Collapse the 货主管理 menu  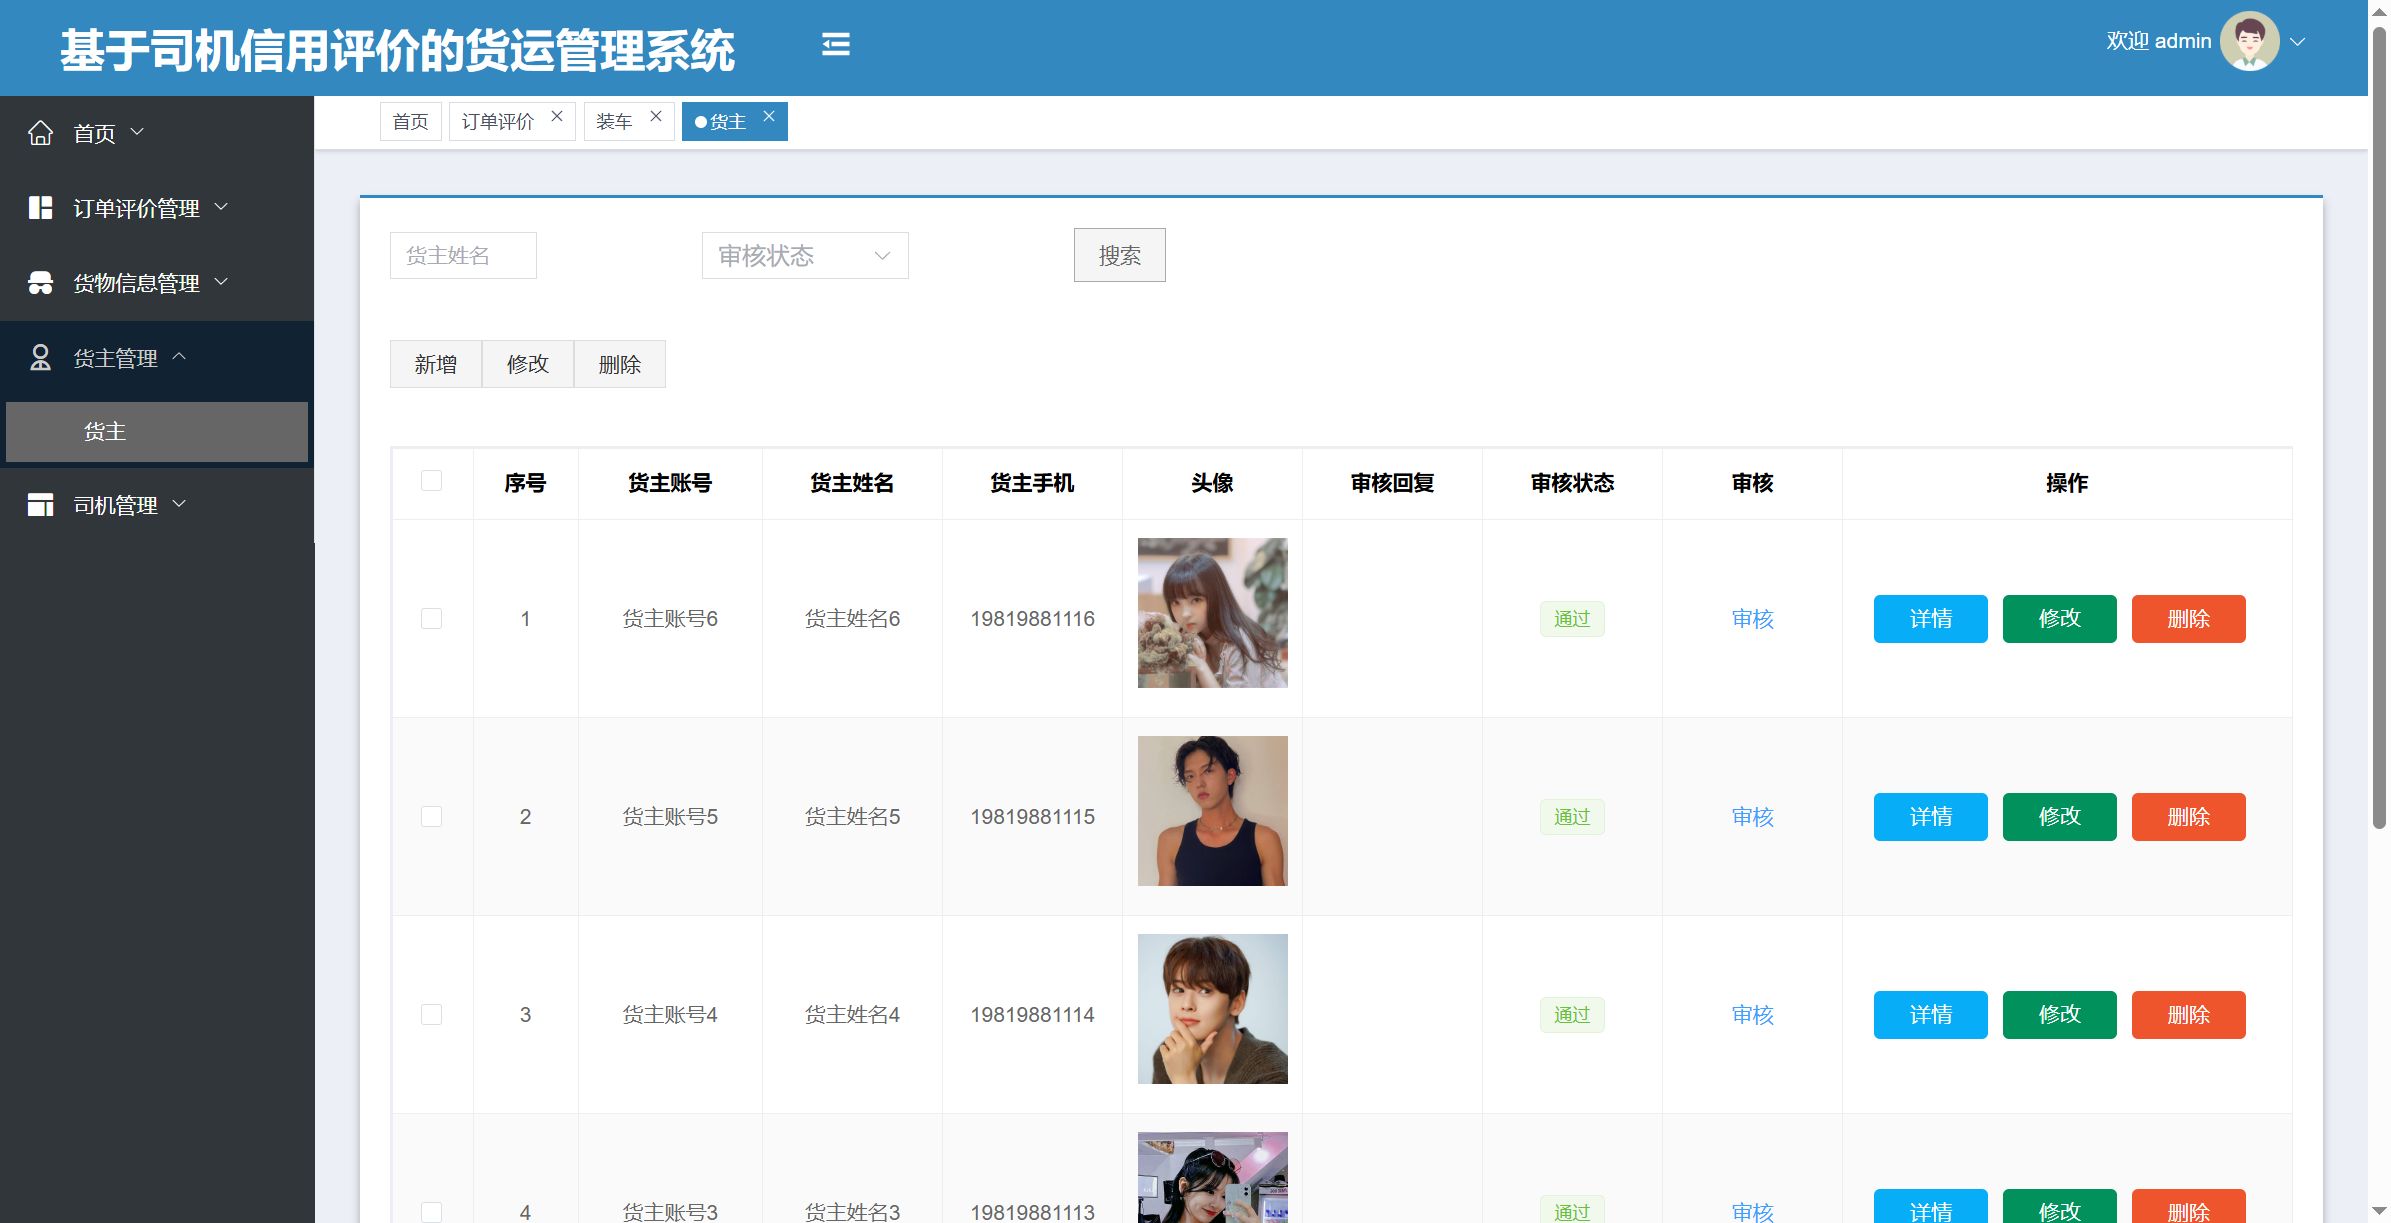coord(179,357)
